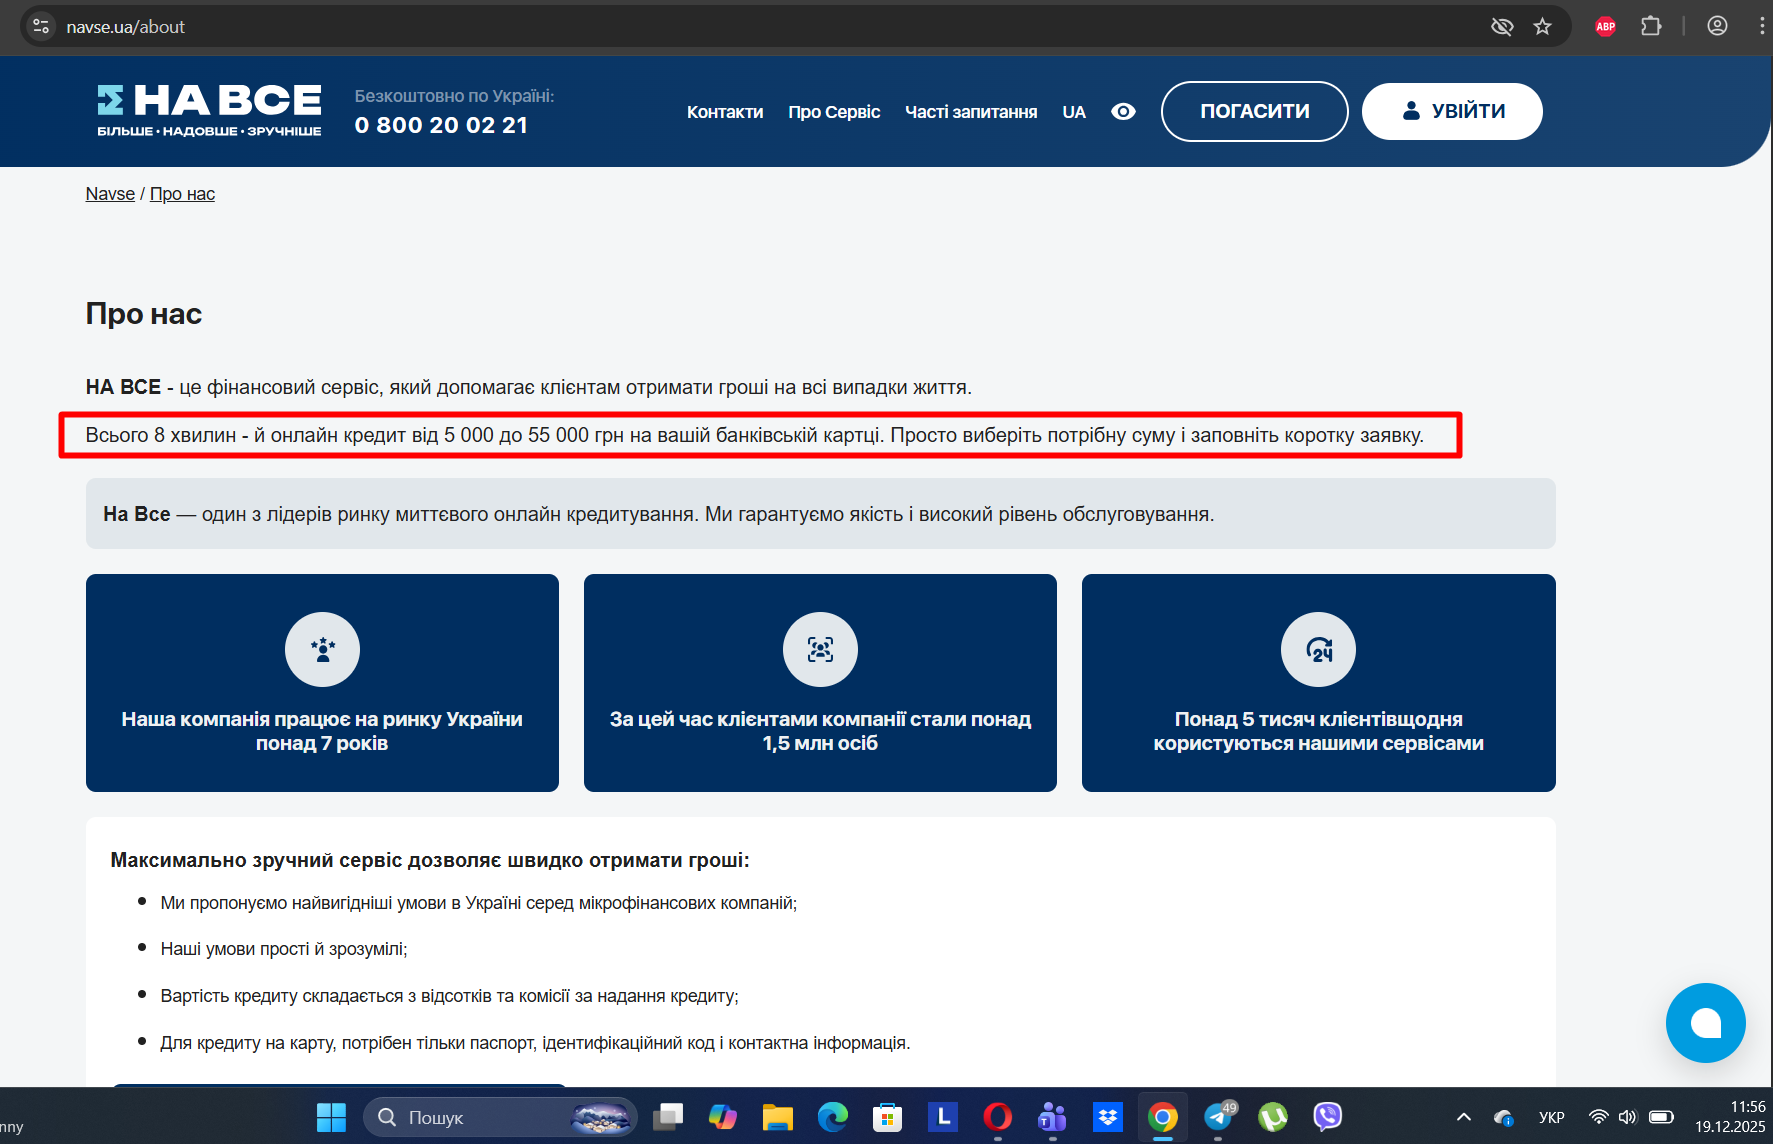Image resolution: width=1773 pixels, height=1144 pixels.
Task: Follow the Navse breadcrumb link
Action: (110, 194)
